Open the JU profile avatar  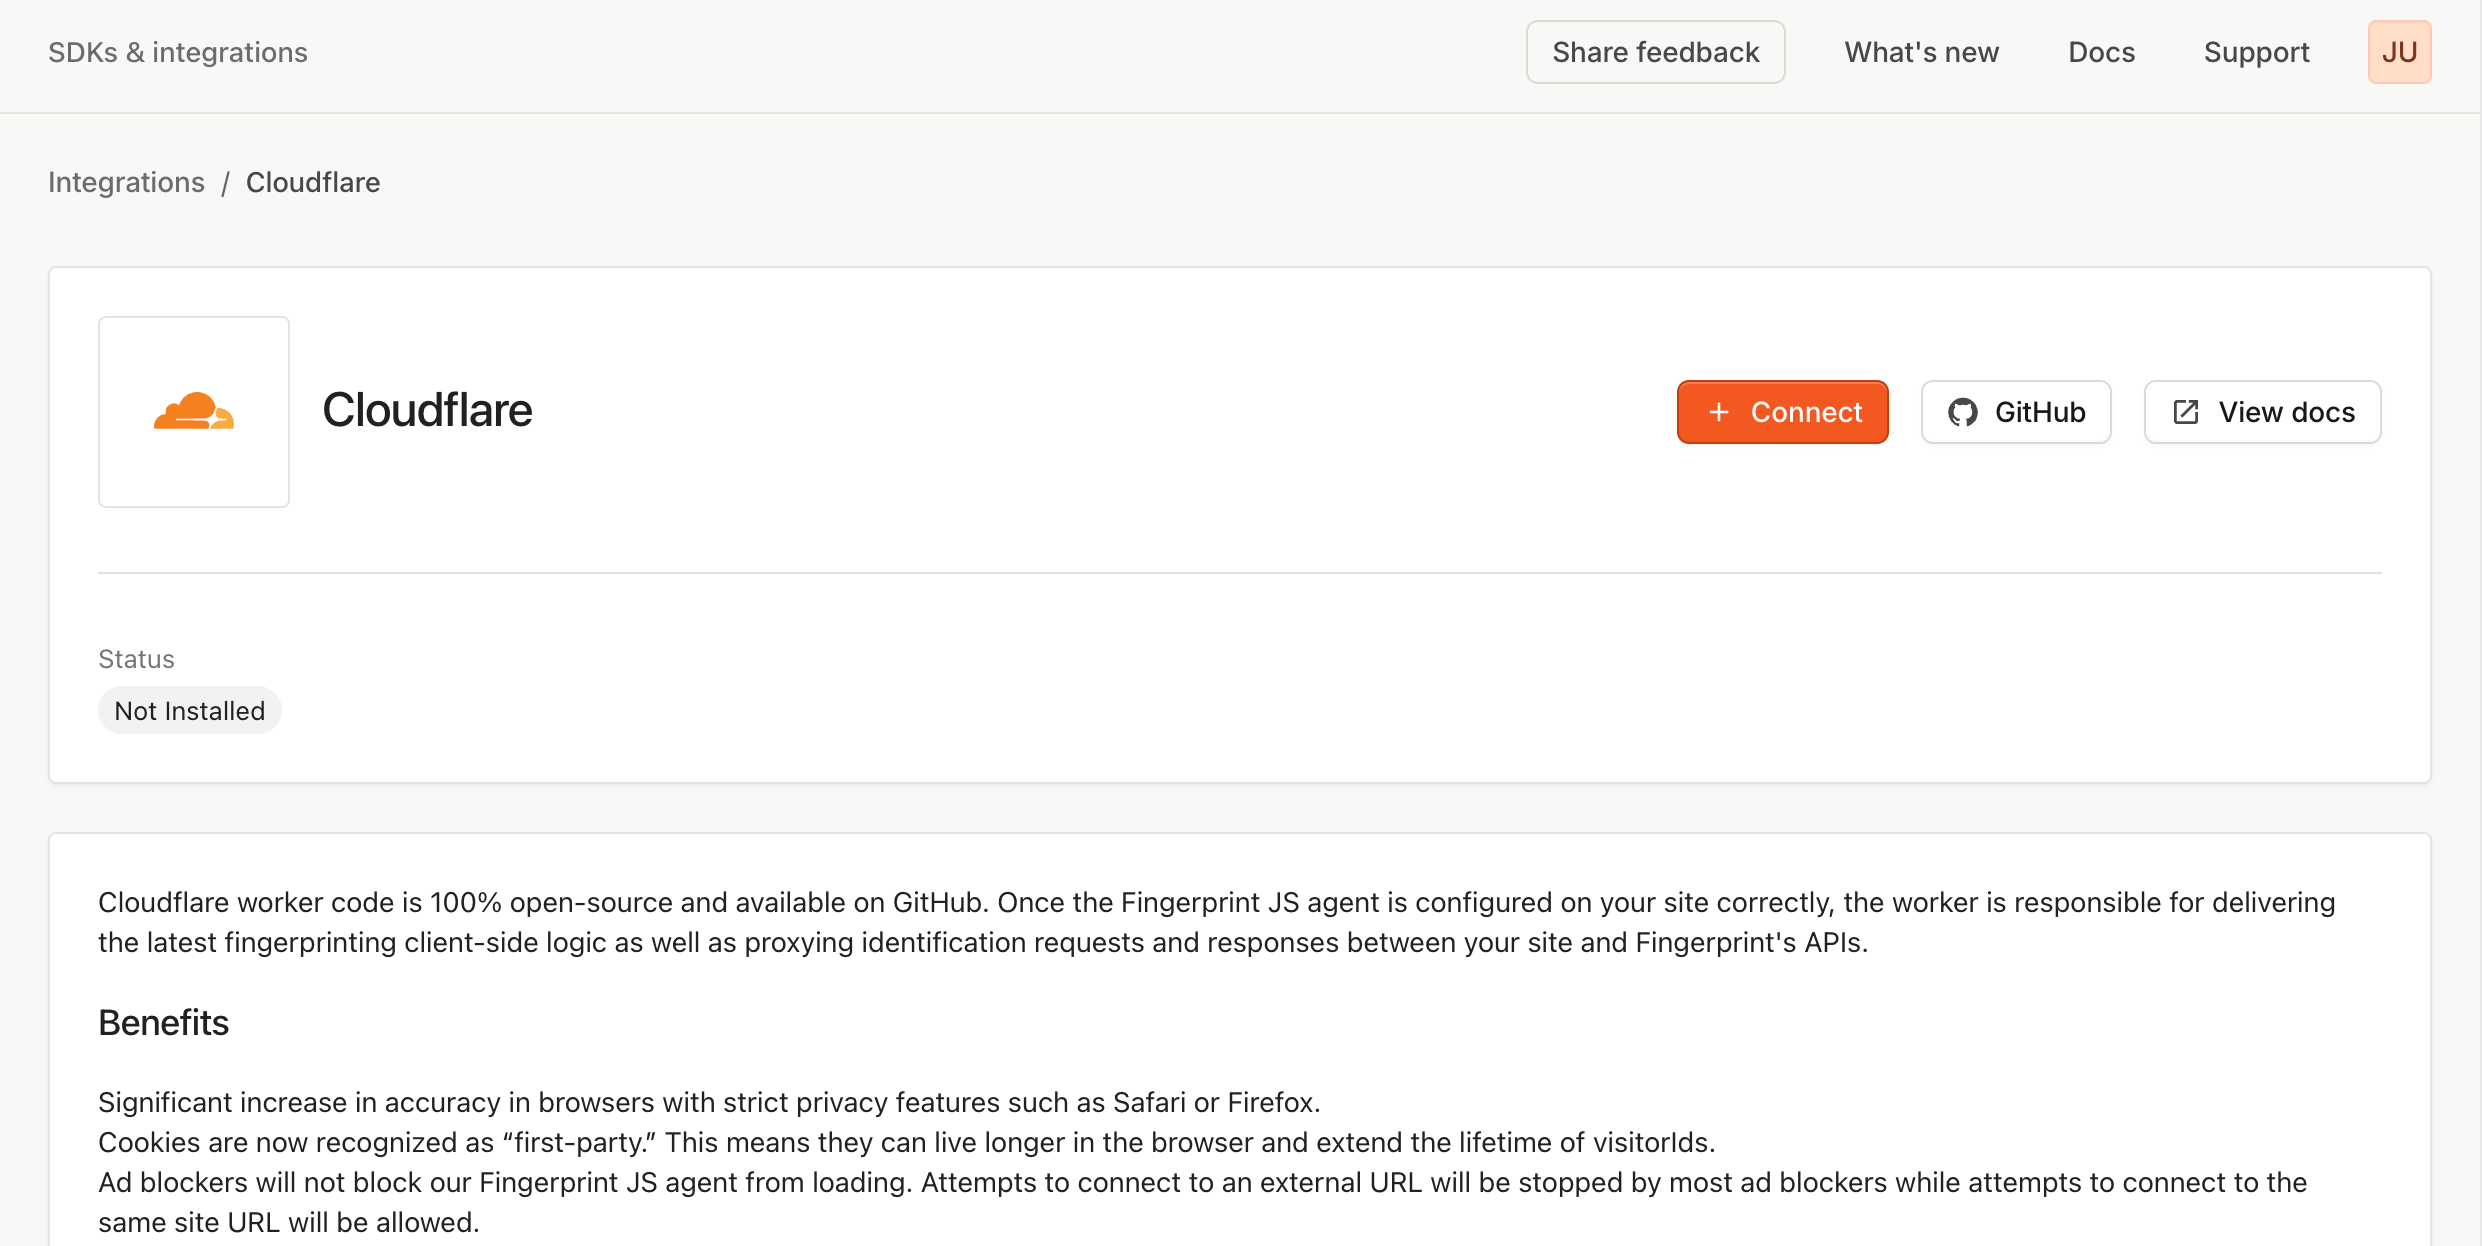tap(2399, 51)
